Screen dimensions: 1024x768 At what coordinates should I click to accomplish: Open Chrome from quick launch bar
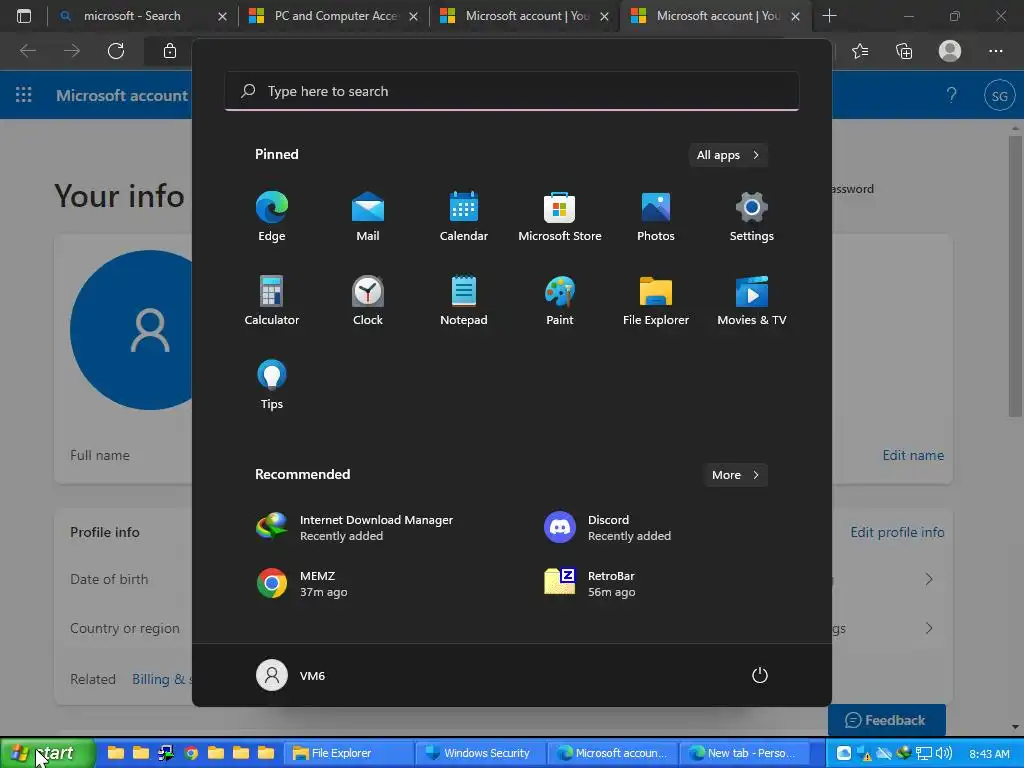[x=191, y=753]
